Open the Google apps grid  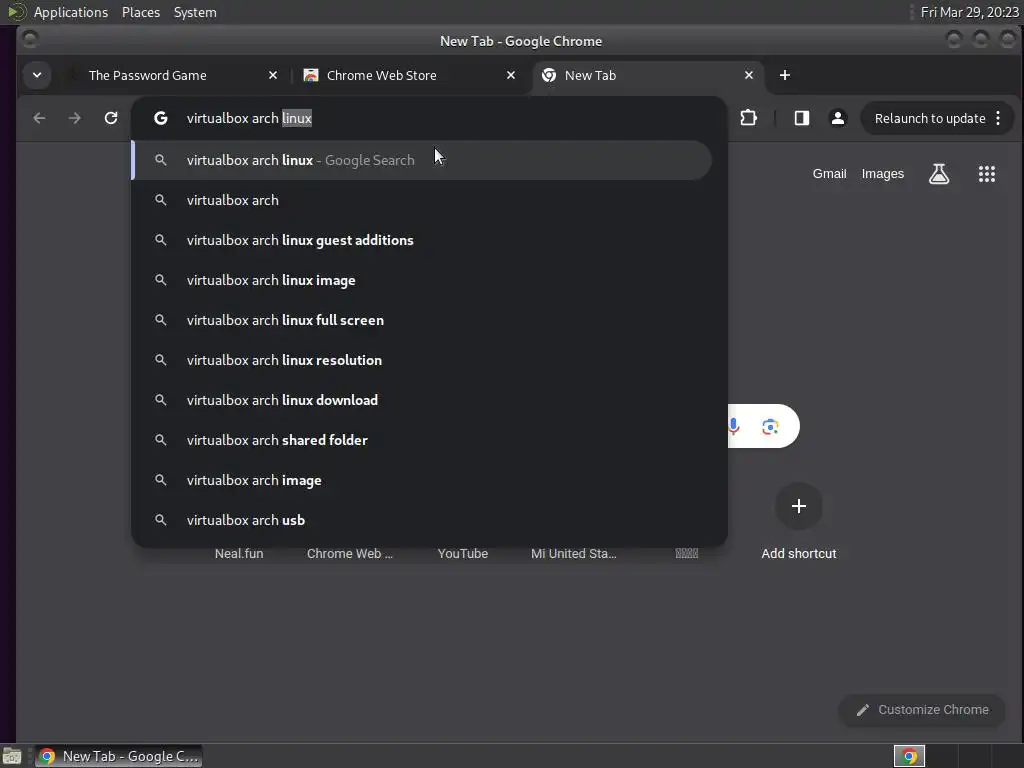point(987,174)
